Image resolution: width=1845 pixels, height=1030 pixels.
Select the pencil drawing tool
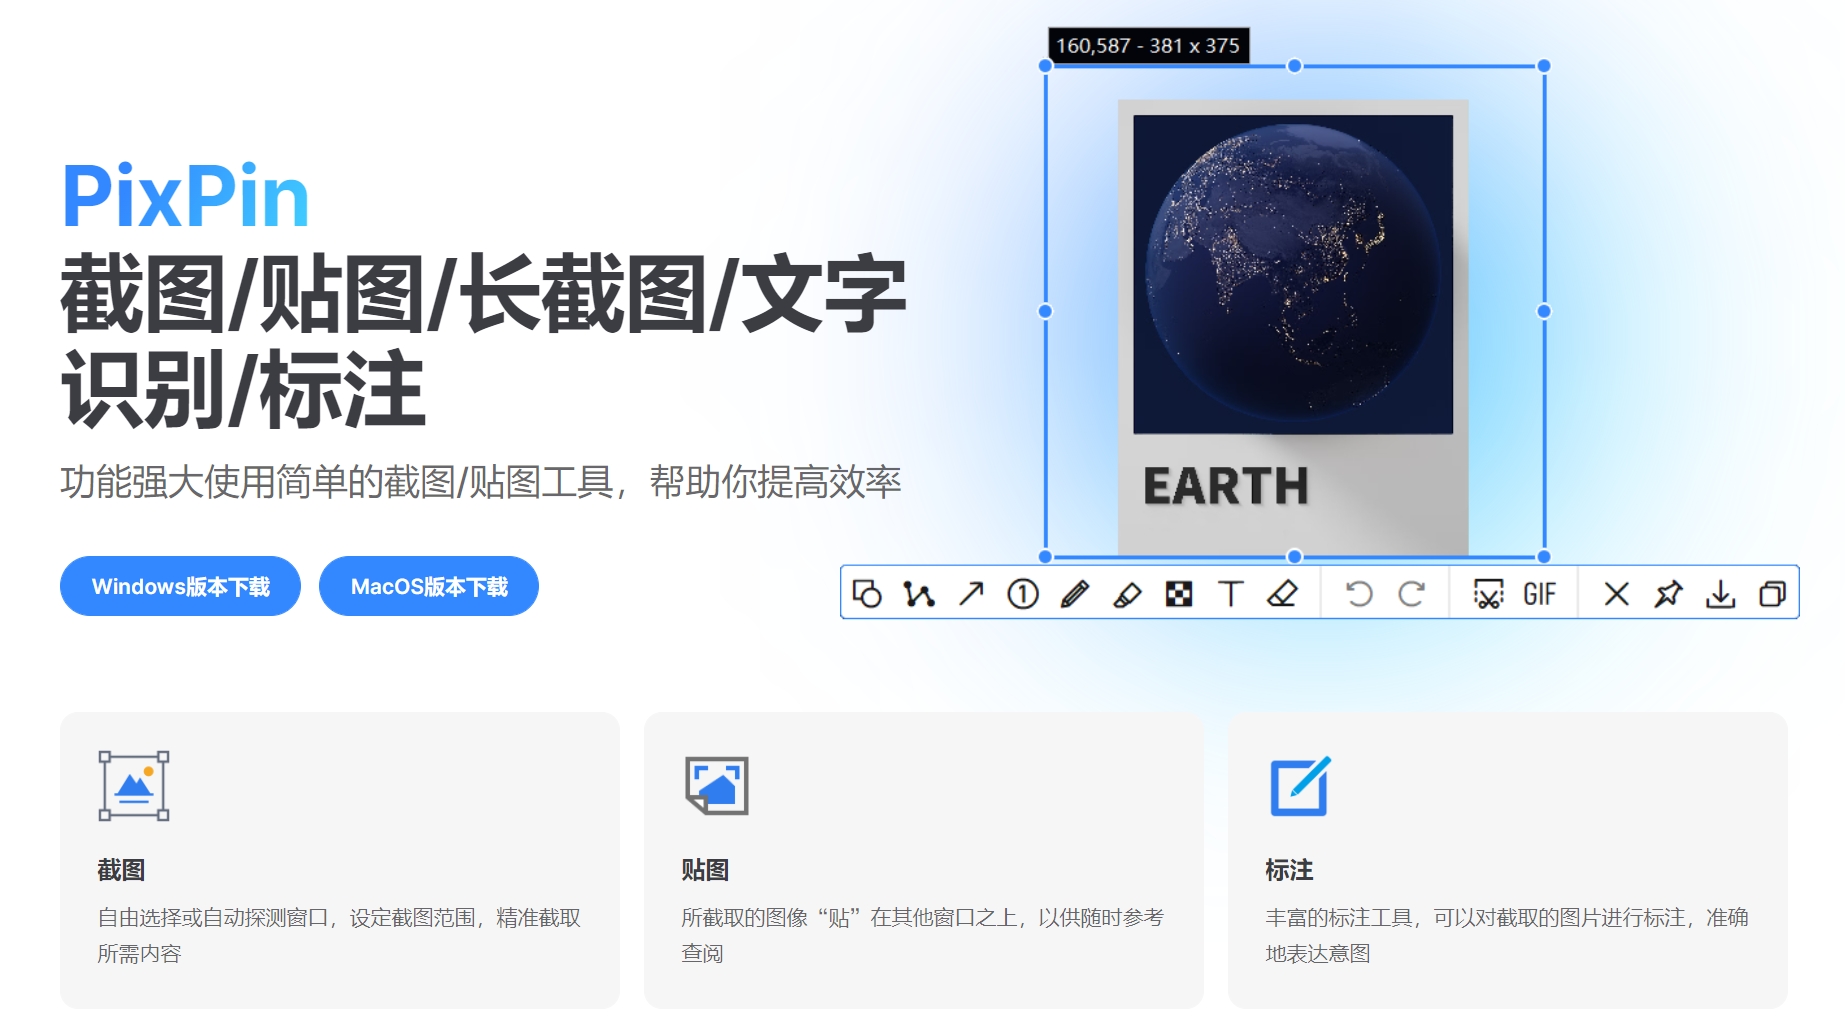click(x=1075, y=594)
